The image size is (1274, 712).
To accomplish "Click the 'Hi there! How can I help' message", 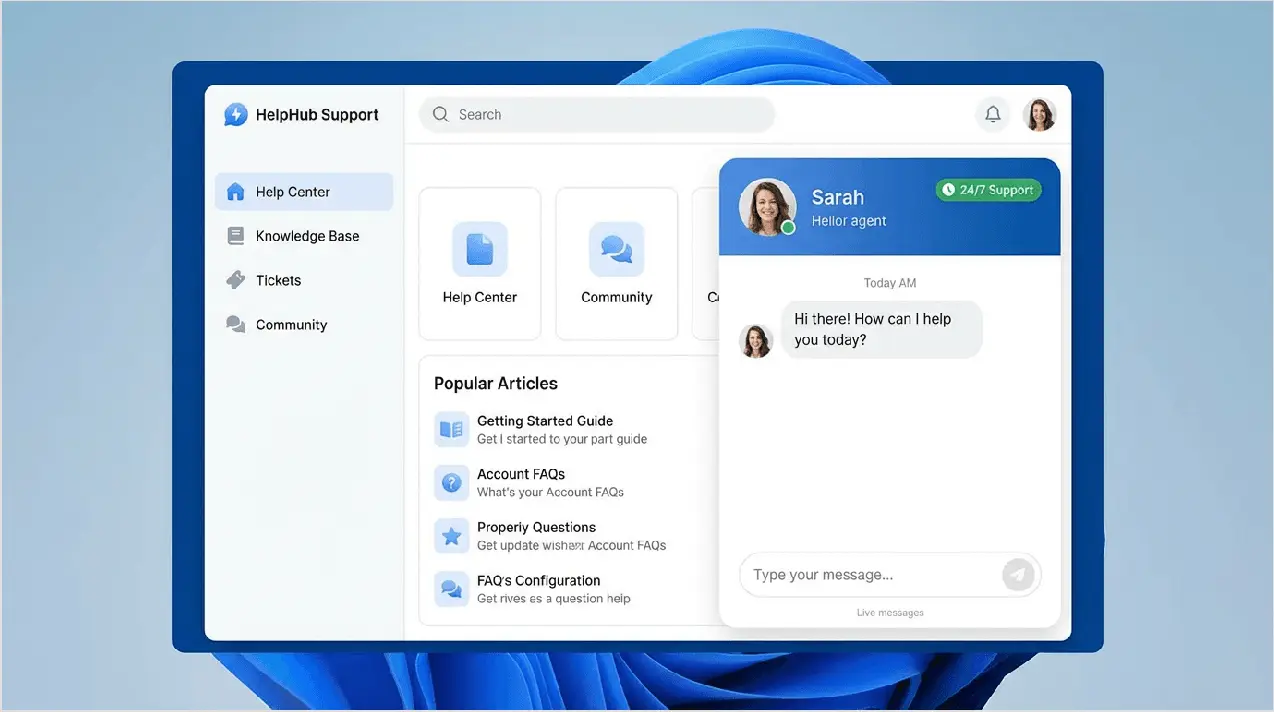I will [881, 329].
